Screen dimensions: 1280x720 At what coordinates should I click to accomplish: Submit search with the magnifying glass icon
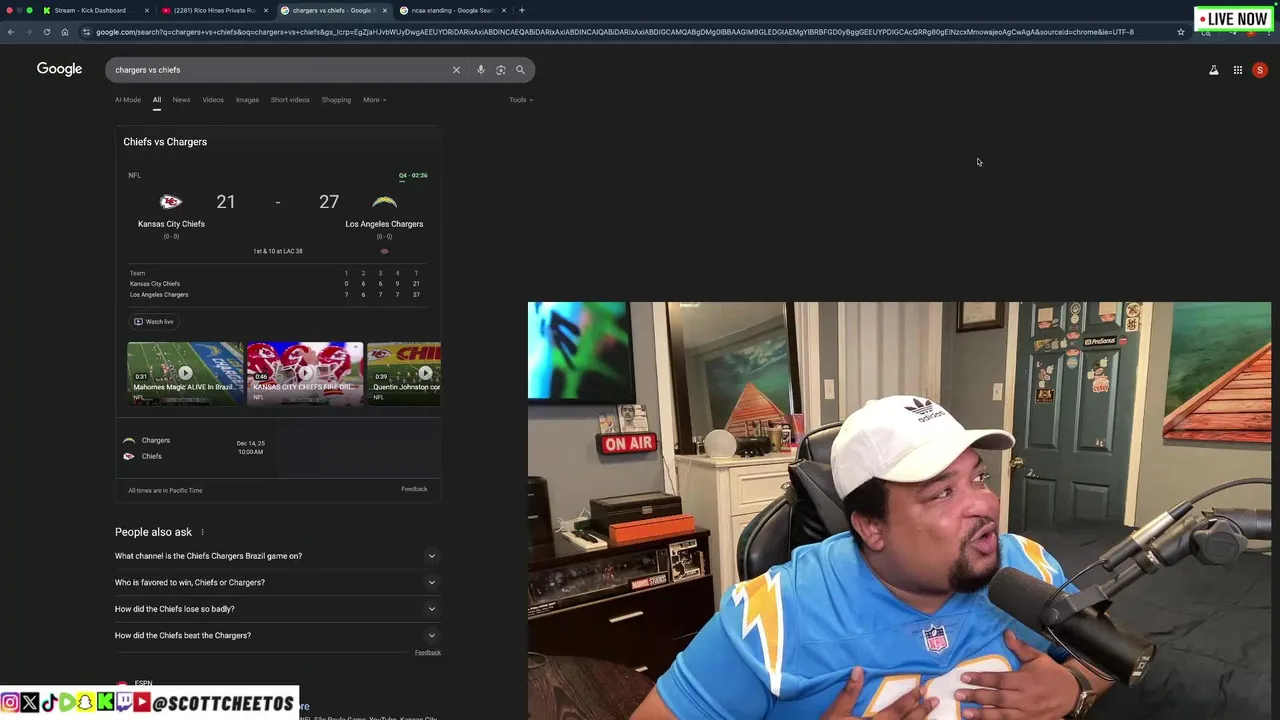click(x=520, y=70)
